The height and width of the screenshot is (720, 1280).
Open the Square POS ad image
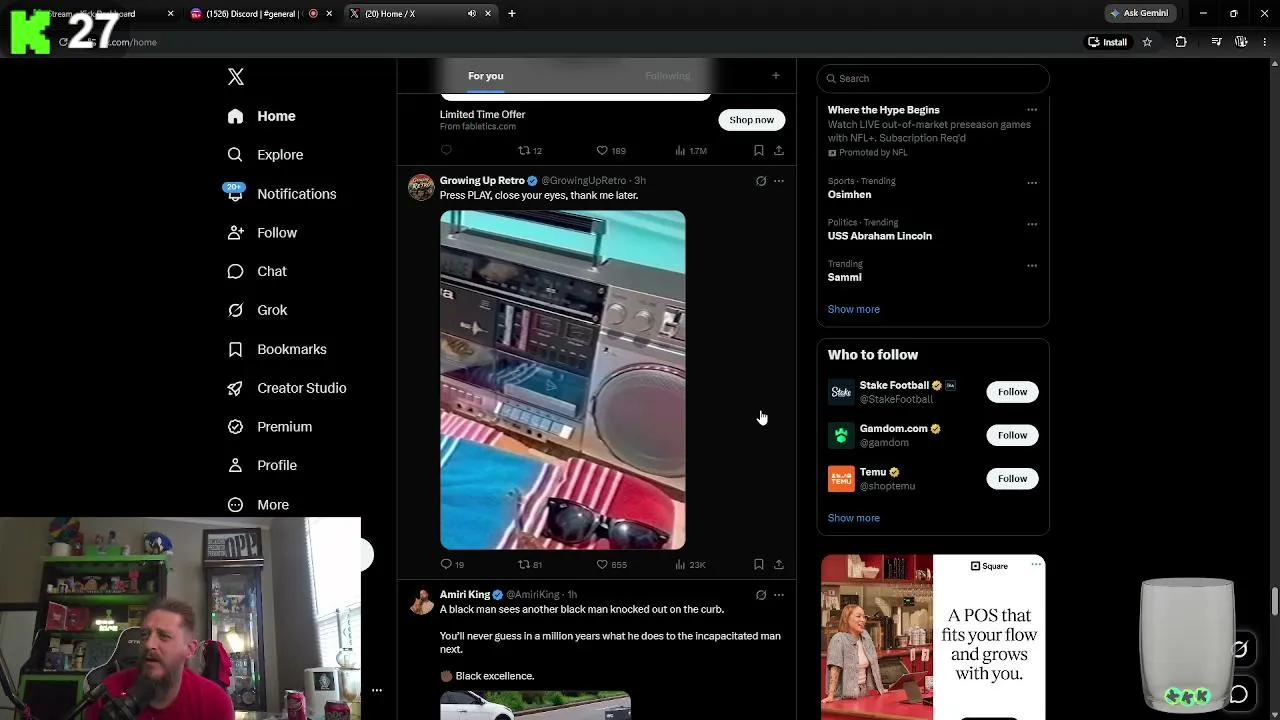point(933,637)
